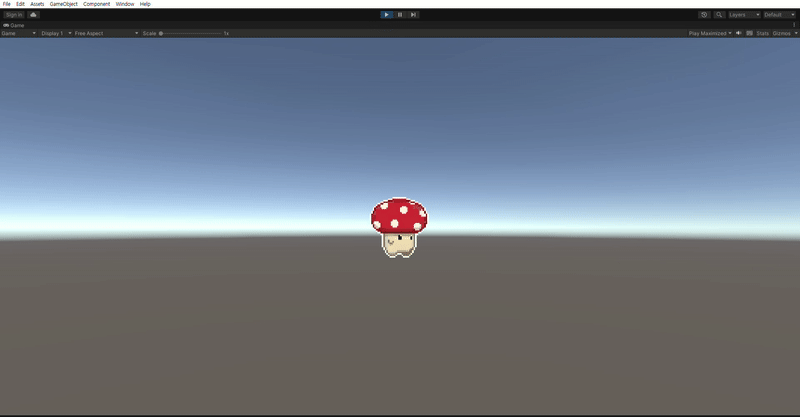Viewport: 800px width, 417px height.
Task: Open the Assets menu
Action: 37,4
